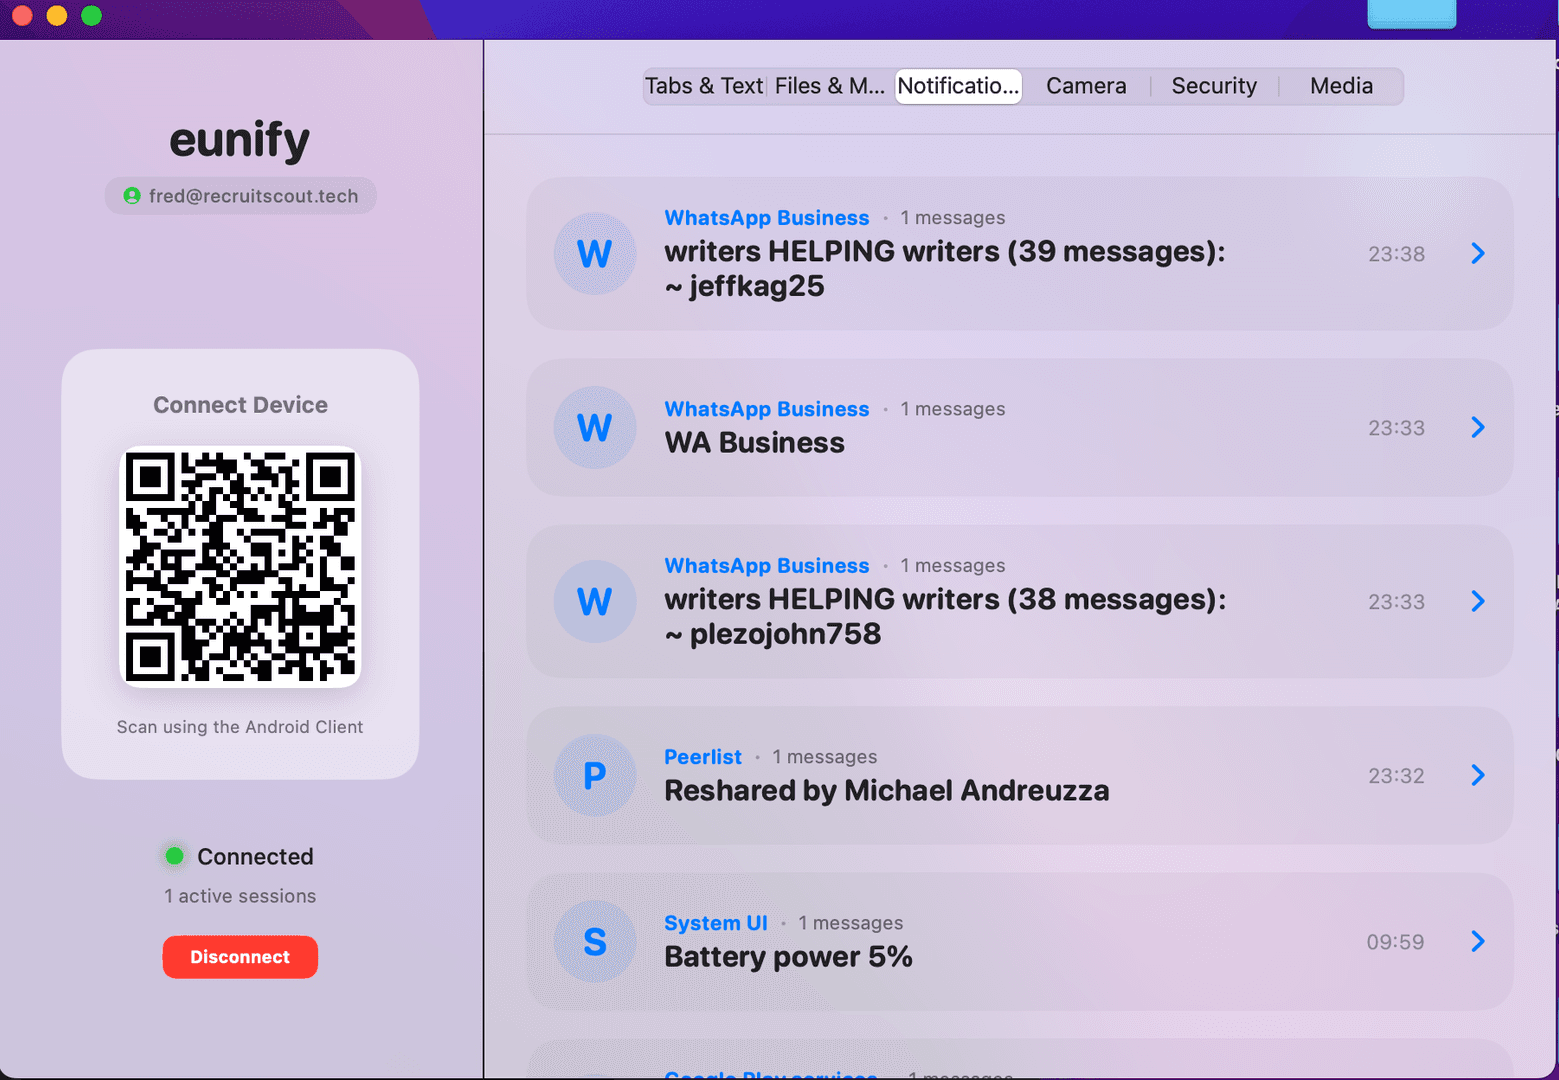This screenshot has height=1080, width=1559.
Task: Click 'Scan using the Android Client' text
Action: pos(240,727)
